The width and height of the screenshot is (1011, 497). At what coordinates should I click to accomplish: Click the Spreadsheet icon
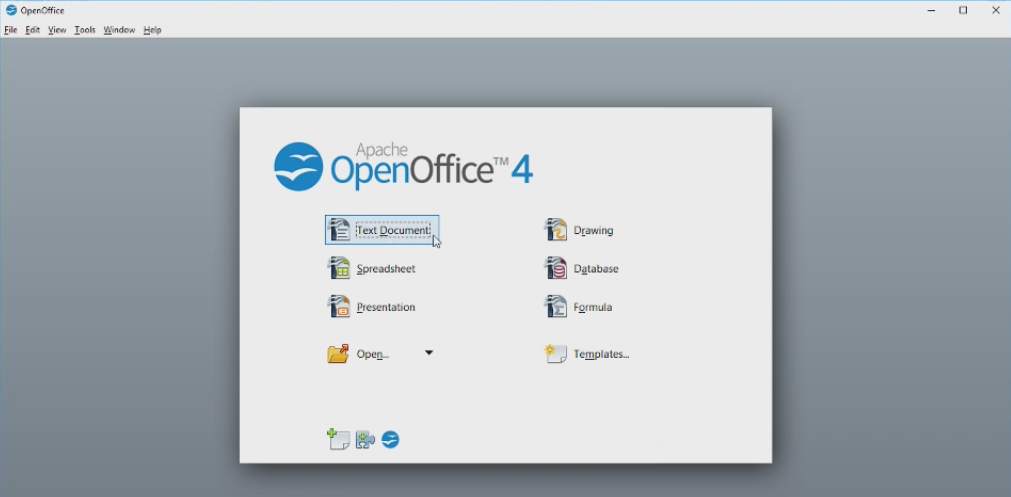tap(340, 269)
